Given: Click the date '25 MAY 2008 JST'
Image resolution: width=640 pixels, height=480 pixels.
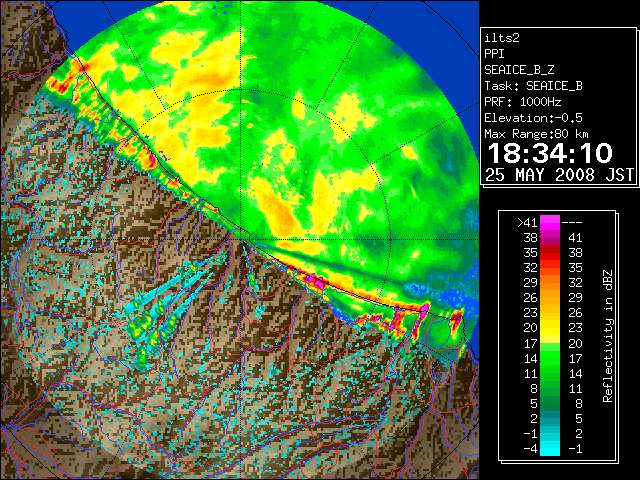Looking at the screenshot, I should (559, 175).
